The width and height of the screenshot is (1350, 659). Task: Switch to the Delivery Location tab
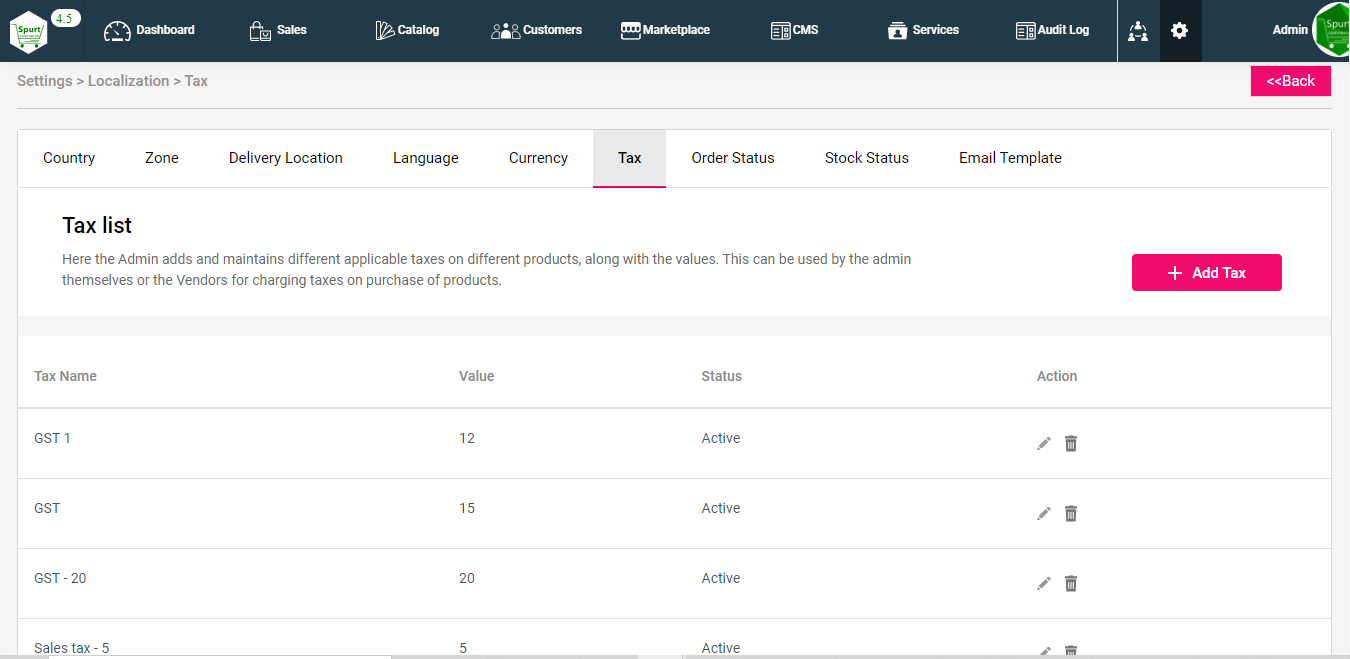pyautogui.click(x=286, y=158)
